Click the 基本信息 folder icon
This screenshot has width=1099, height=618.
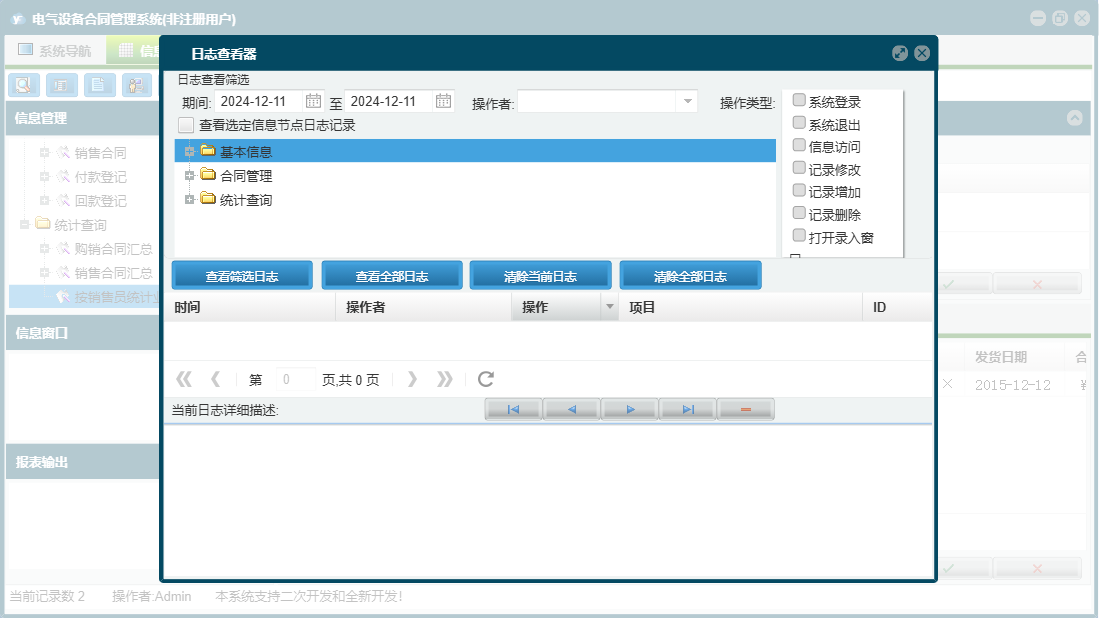(x=207, y=150)
